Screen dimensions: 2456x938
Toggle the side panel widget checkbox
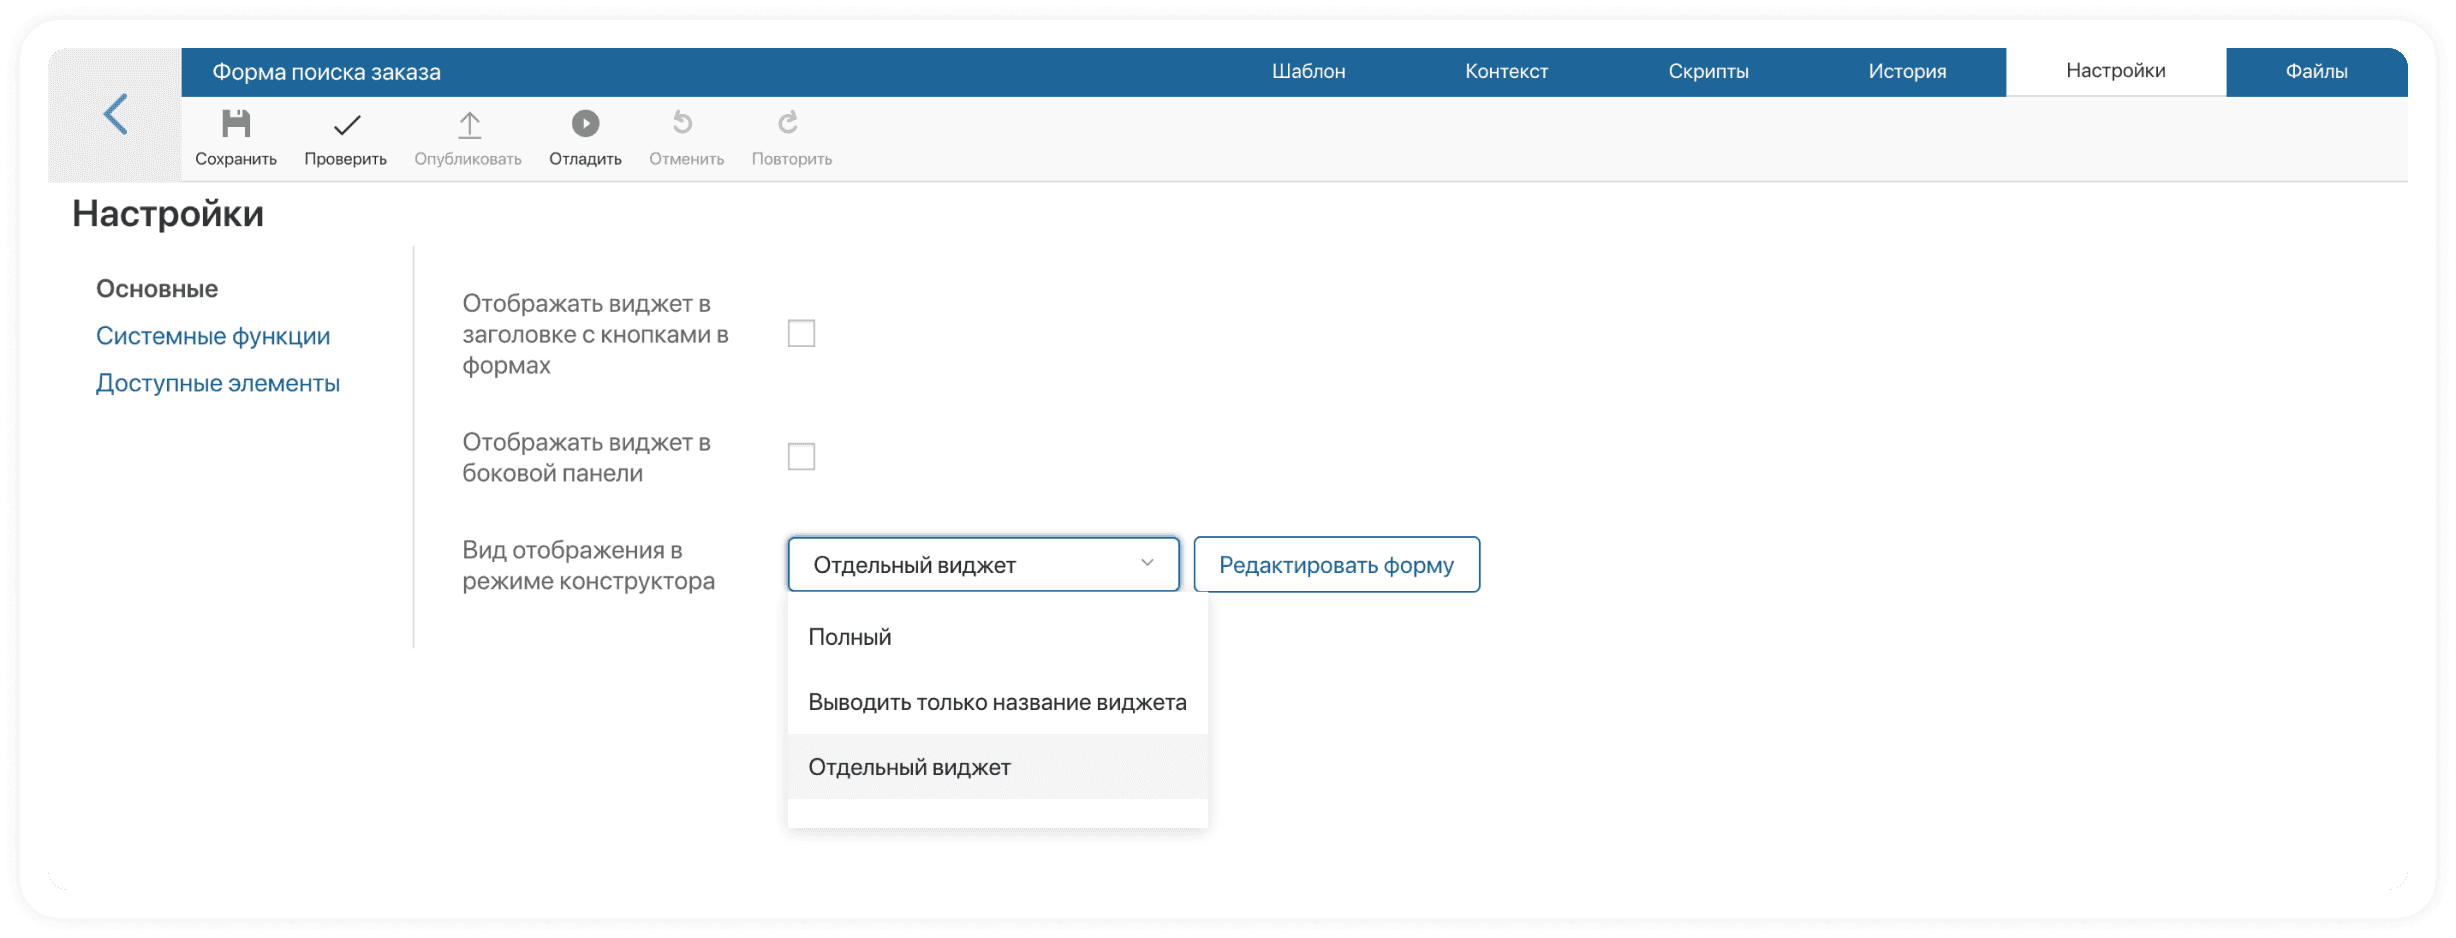click(801, 457)
